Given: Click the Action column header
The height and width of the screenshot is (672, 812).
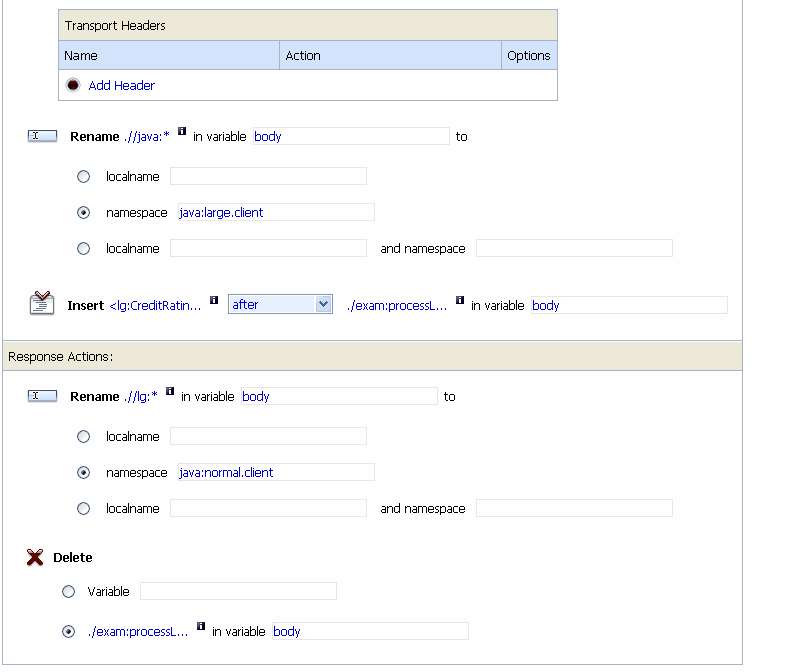Looking at the screenshot, I should click(x=390, y=55).
